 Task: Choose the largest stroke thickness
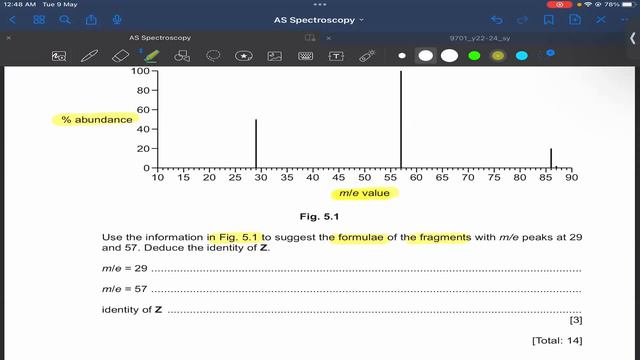coord(449,56)
